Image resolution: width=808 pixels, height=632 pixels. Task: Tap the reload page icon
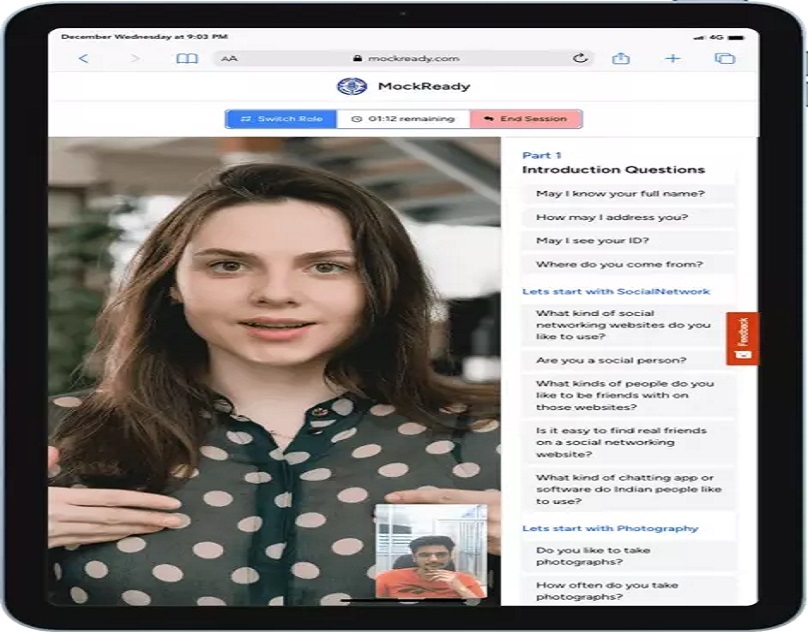coord(579,59)
